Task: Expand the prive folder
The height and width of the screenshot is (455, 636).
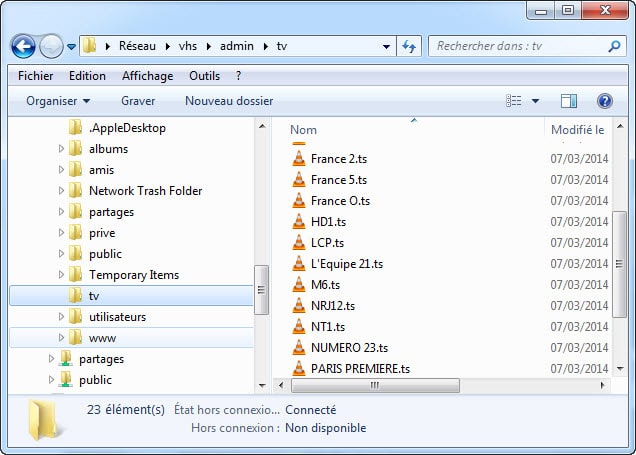Action: [61, 233]
